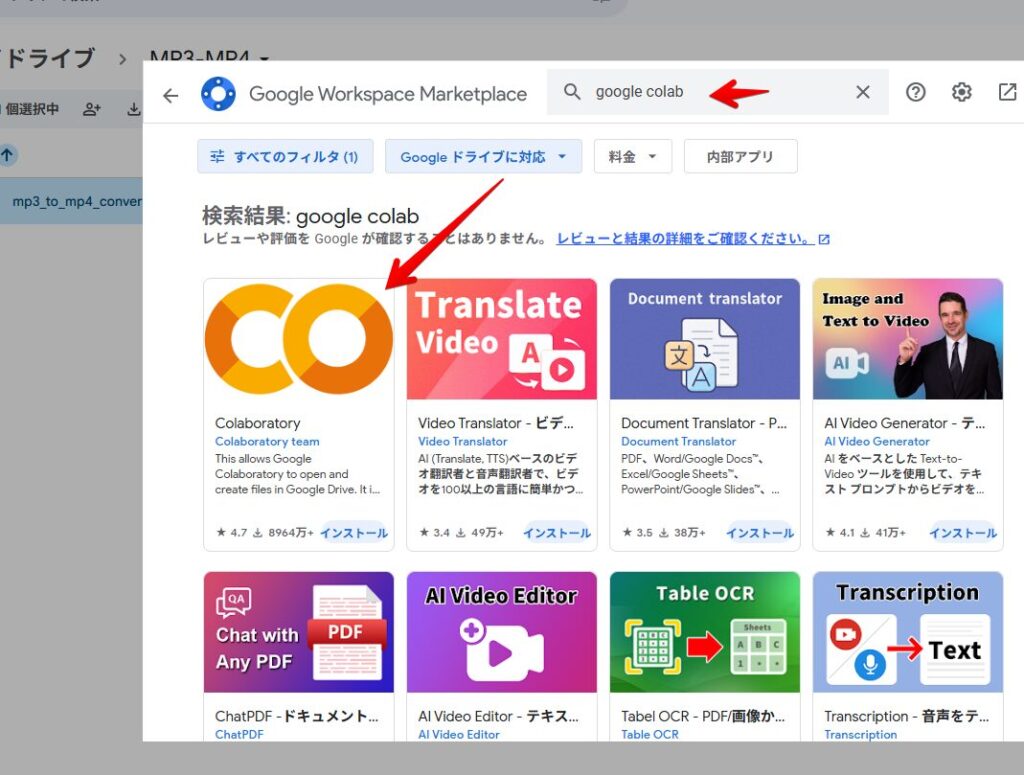1024x775 pixels.
Task: Open the Translate Video app thumbnail
Action: pyautogui.click(x=502, y=339)
